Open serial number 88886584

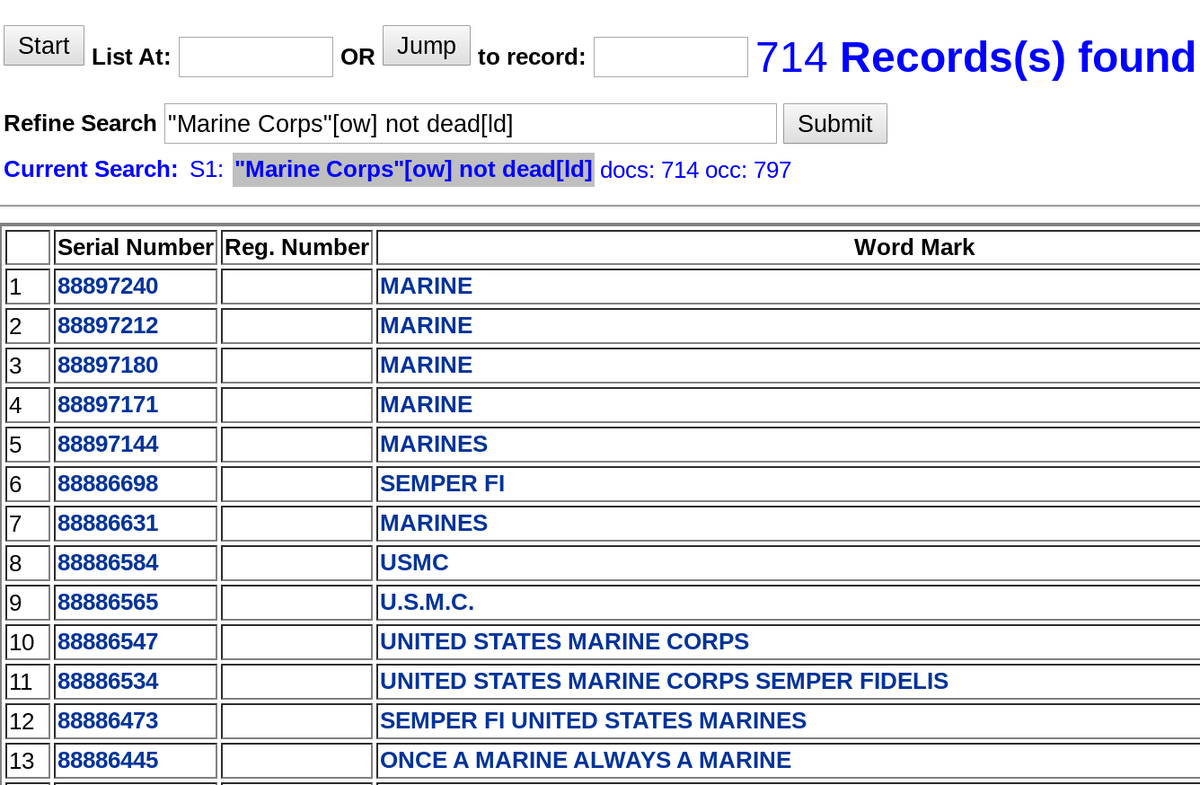pyautogui.click(x=108, y=563)
